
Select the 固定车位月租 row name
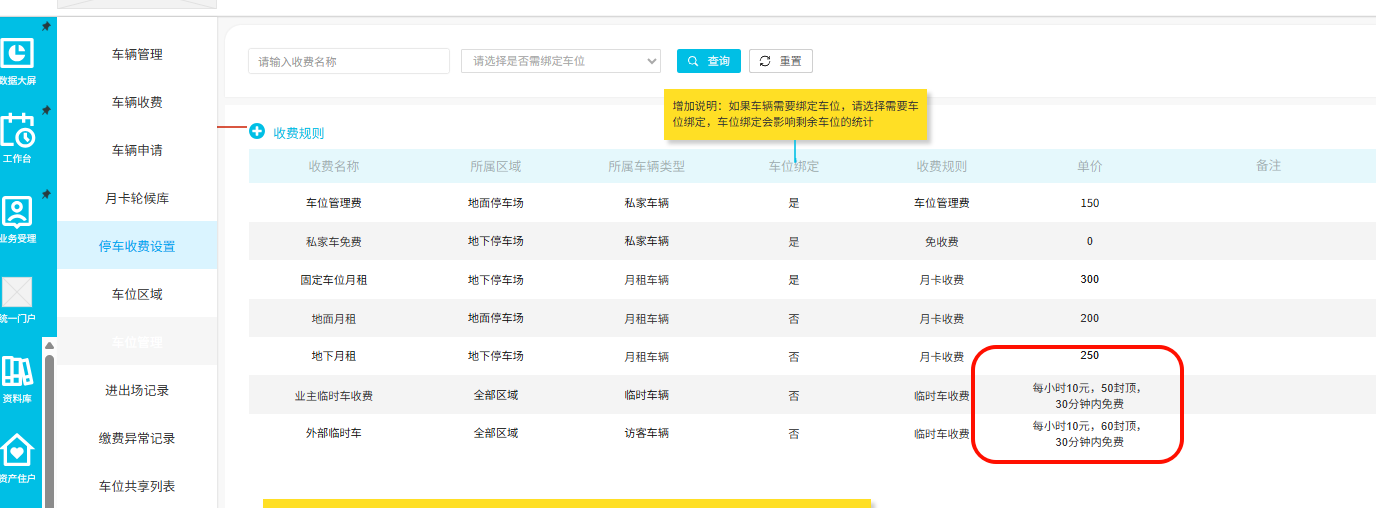coord(334,280)
